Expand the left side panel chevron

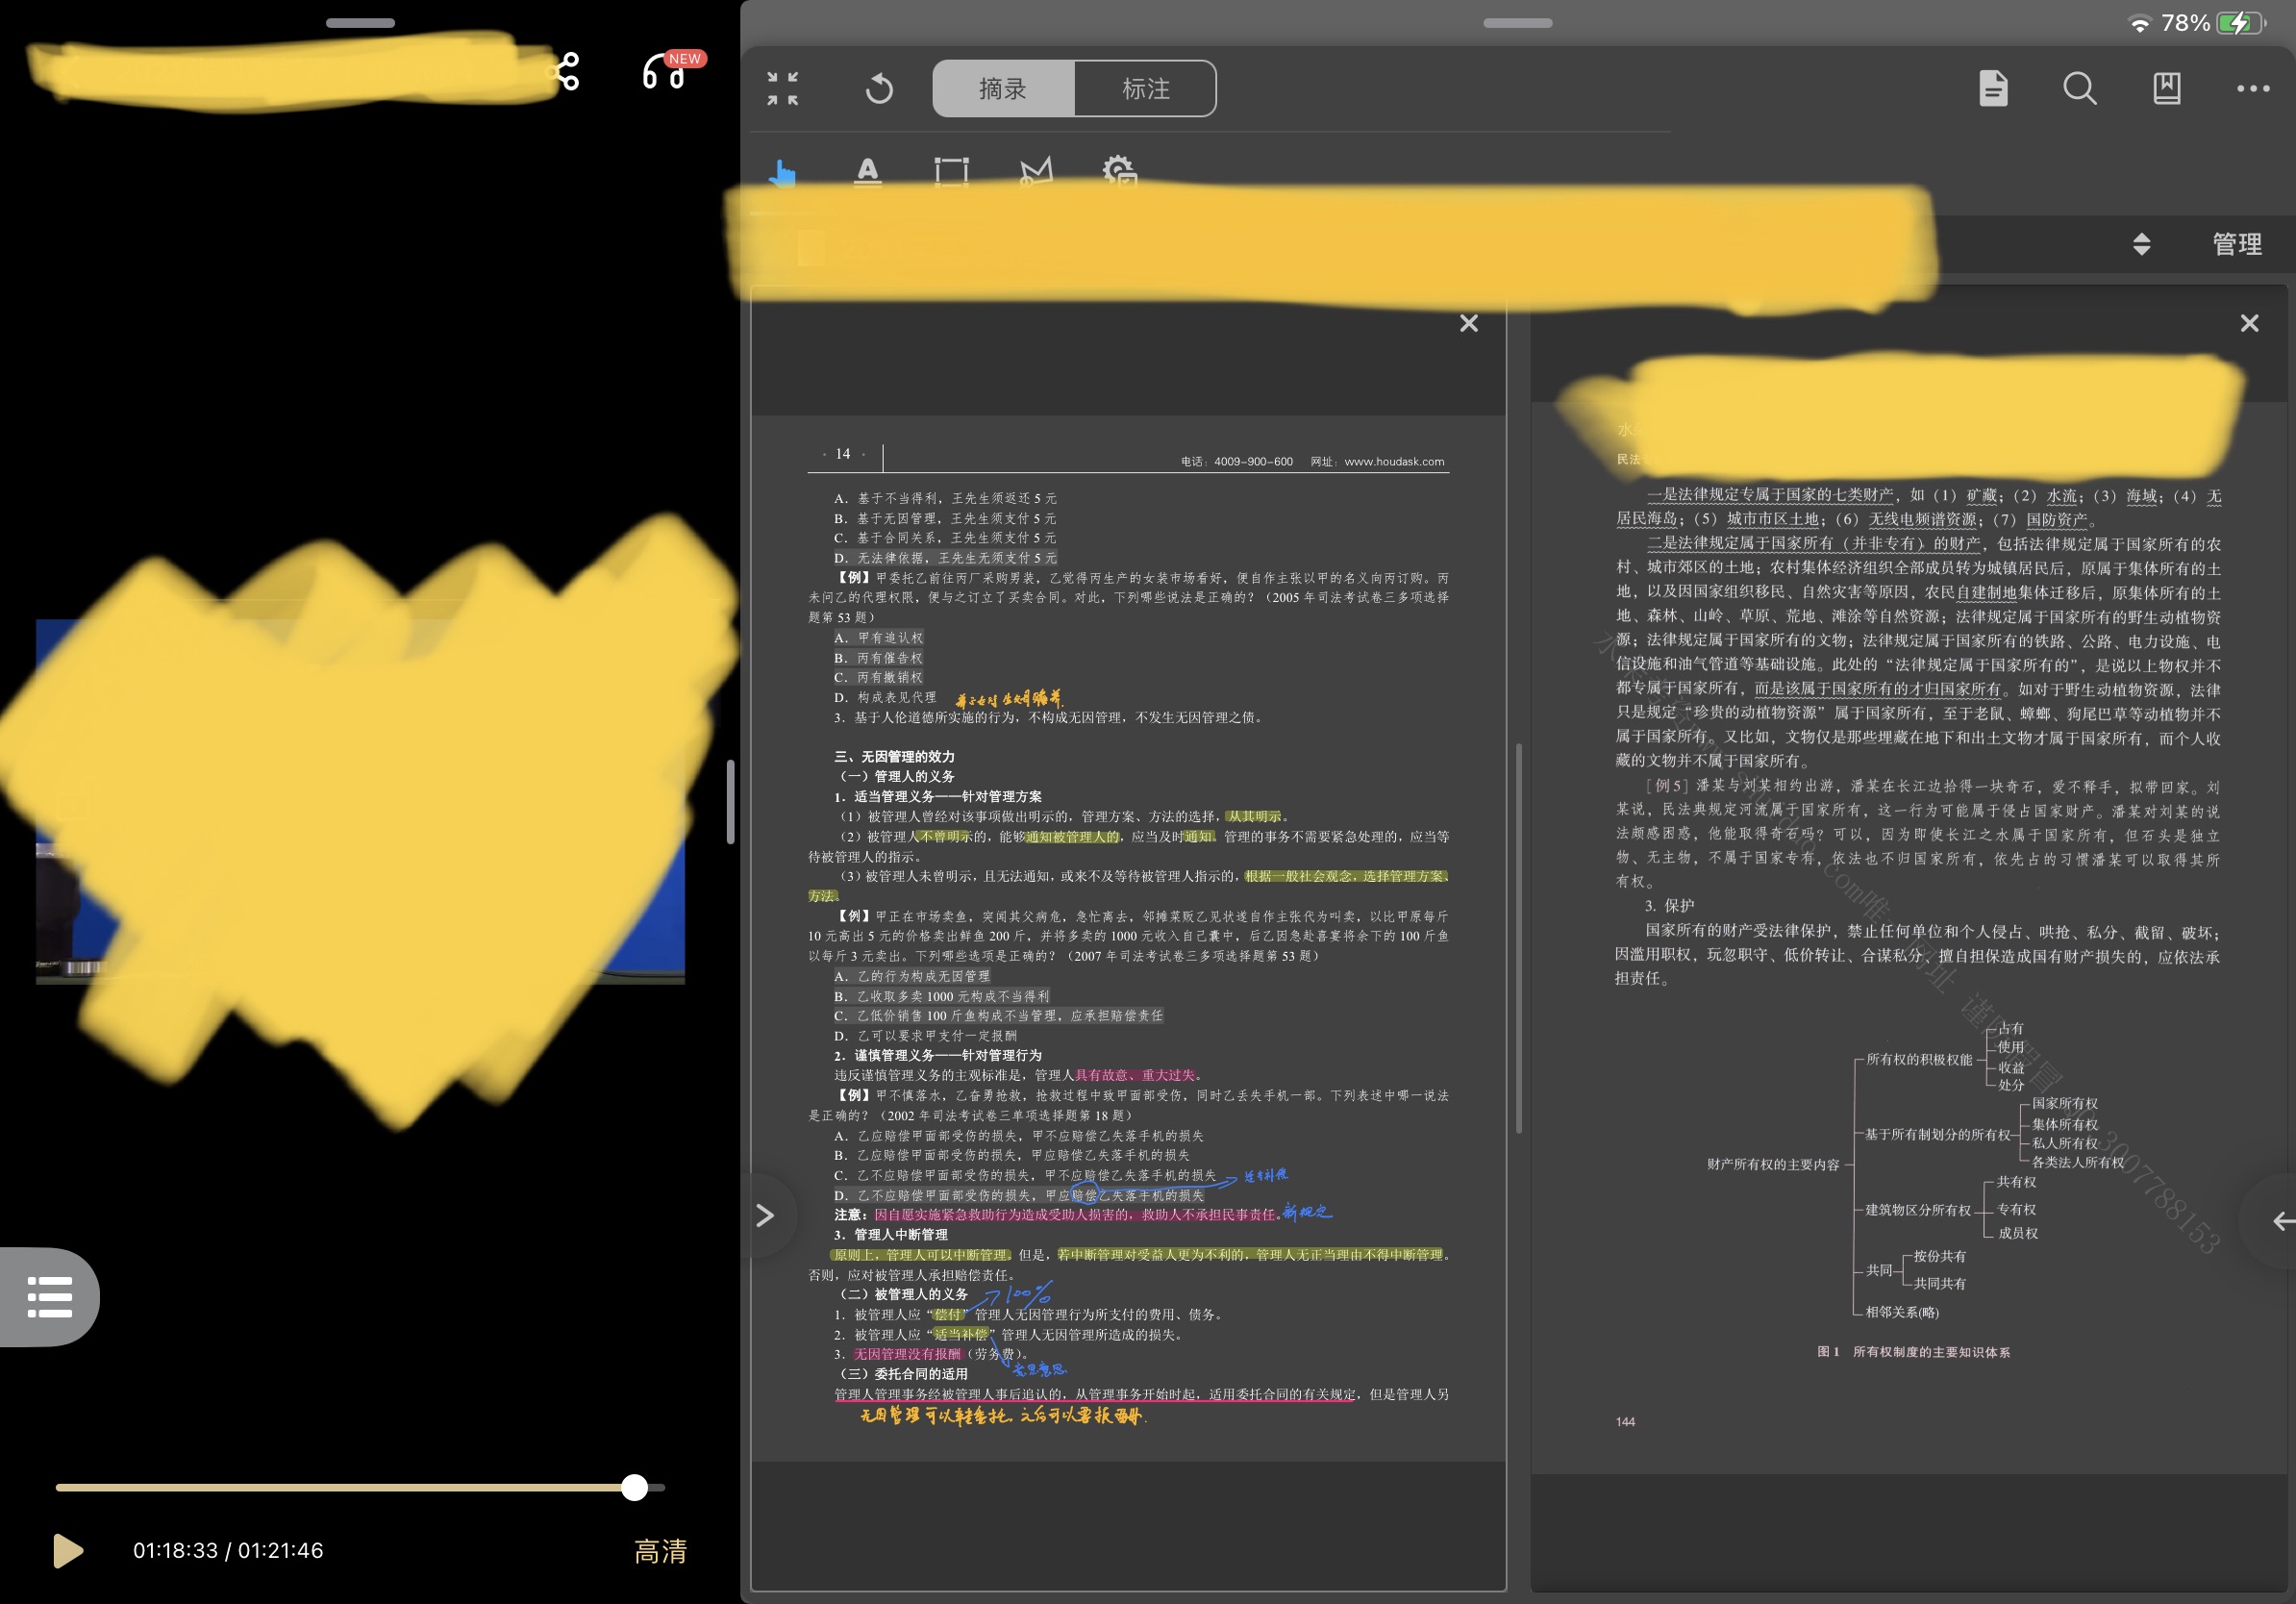766,1215
